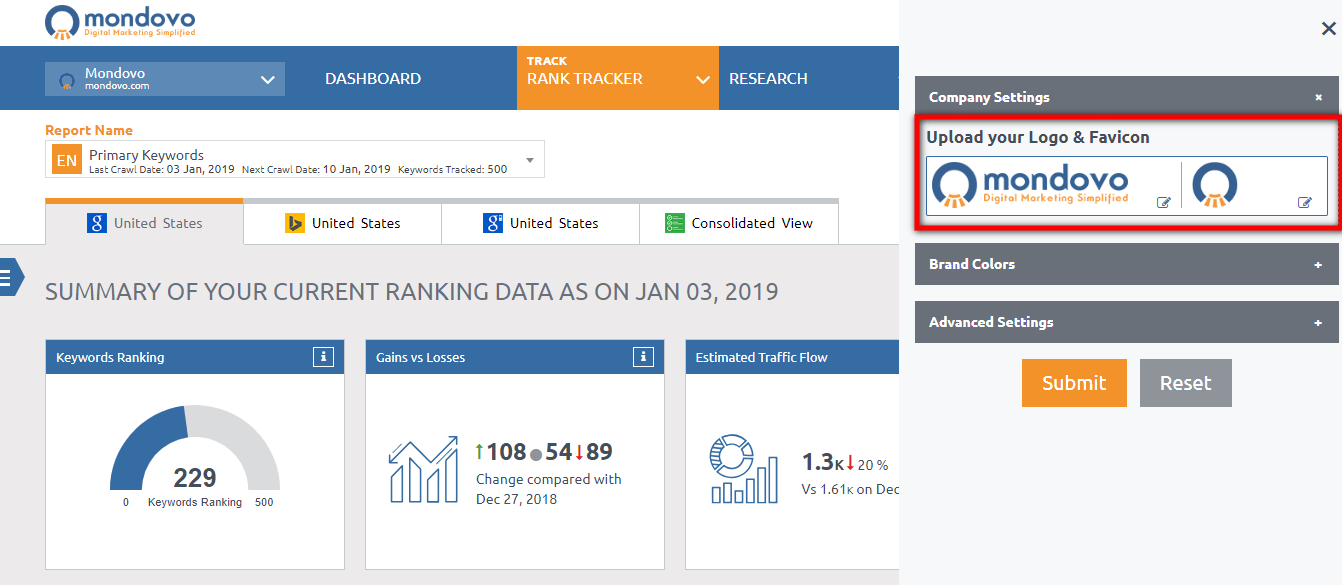Click the green 108 gains value

pos(506,452)
